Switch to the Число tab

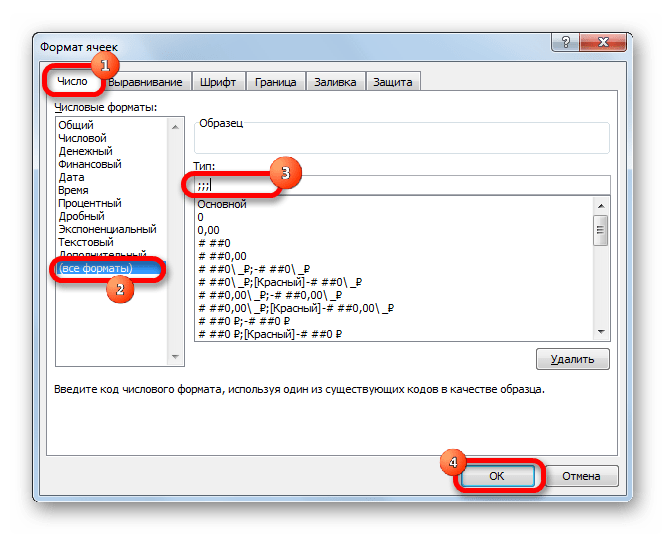(x=73, y=81)
